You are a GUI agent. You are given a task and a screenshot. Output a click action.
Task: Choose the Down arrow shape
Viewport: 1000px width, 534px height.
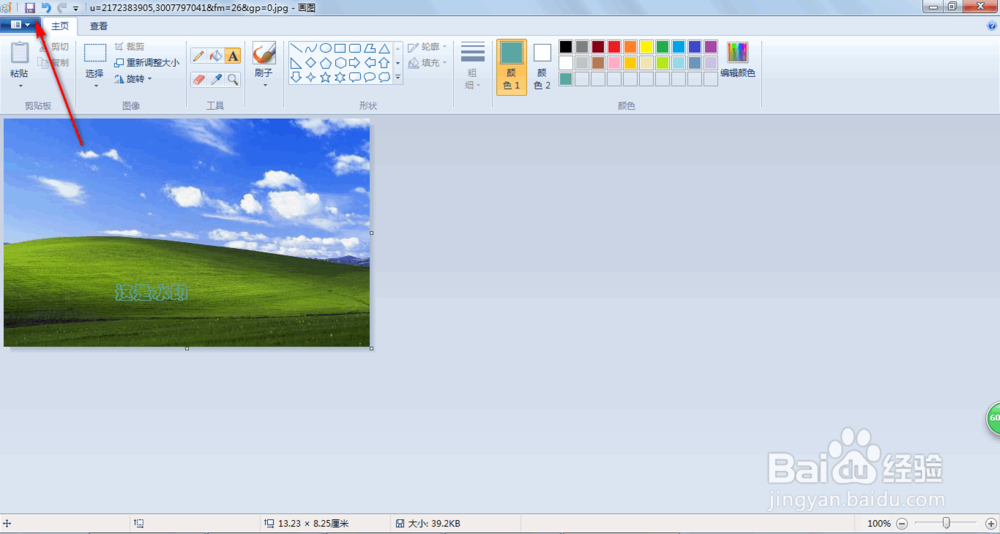pos(296,77)
